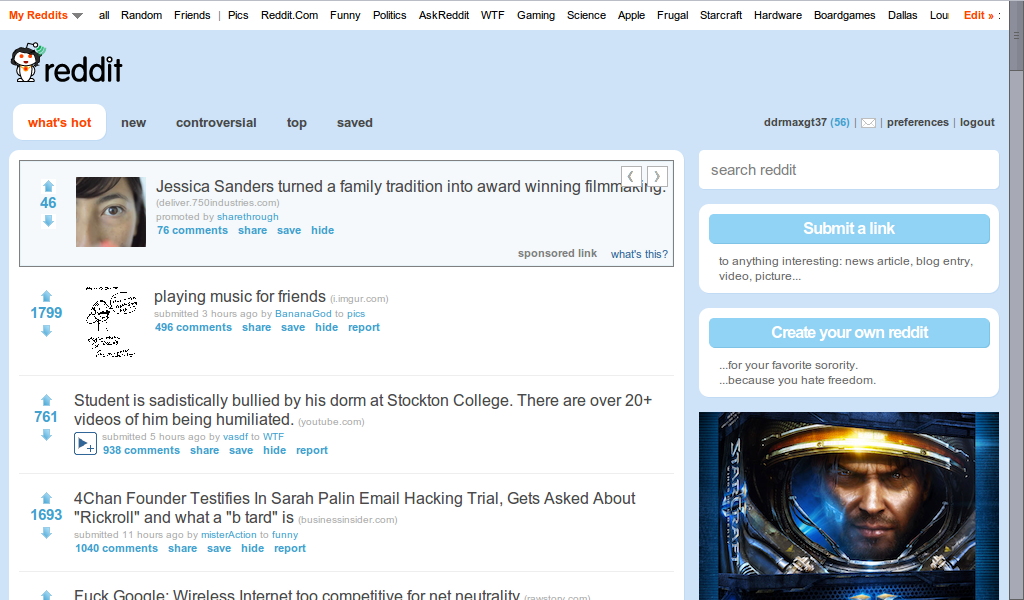1024x600 pixels.
Task: Open the 'controversial' tab
Action: [216, 123]
